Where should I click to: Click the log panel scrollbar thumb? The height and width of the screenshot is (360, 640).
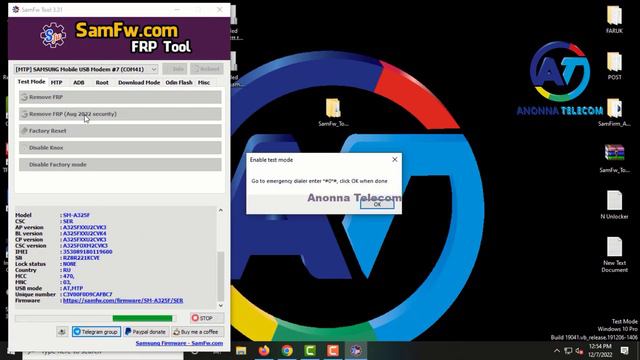tap(220, 276)
